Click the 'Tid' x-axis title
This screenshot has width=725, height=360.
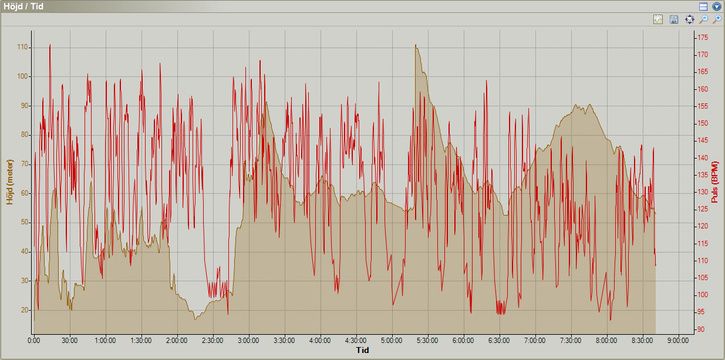click(363, 350)
